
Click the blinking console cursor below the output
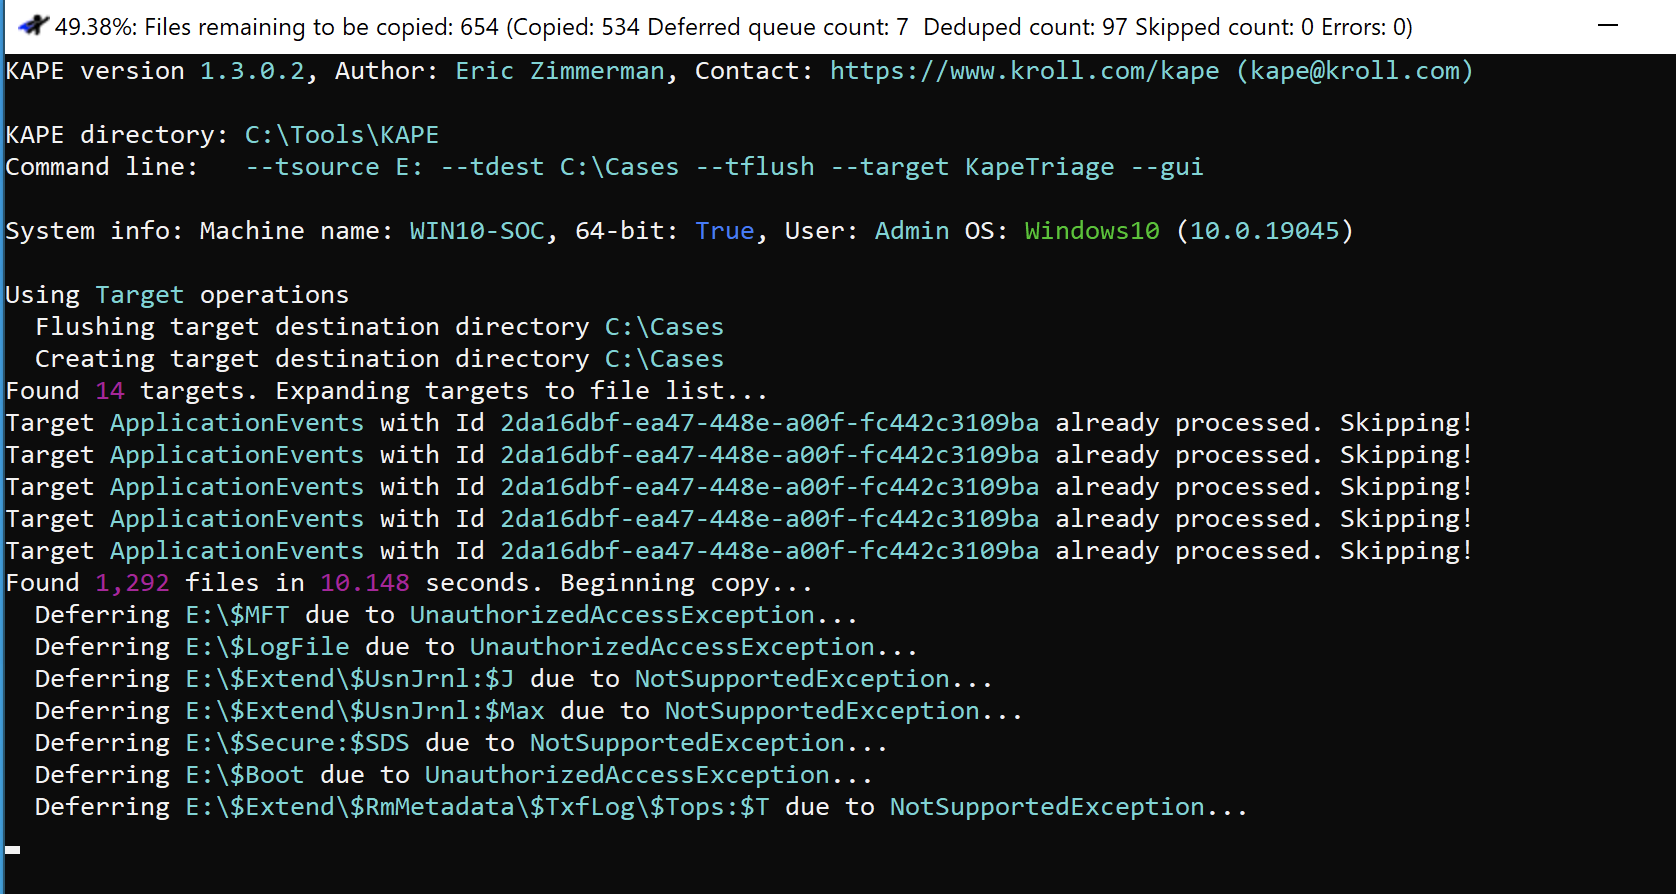12,849
